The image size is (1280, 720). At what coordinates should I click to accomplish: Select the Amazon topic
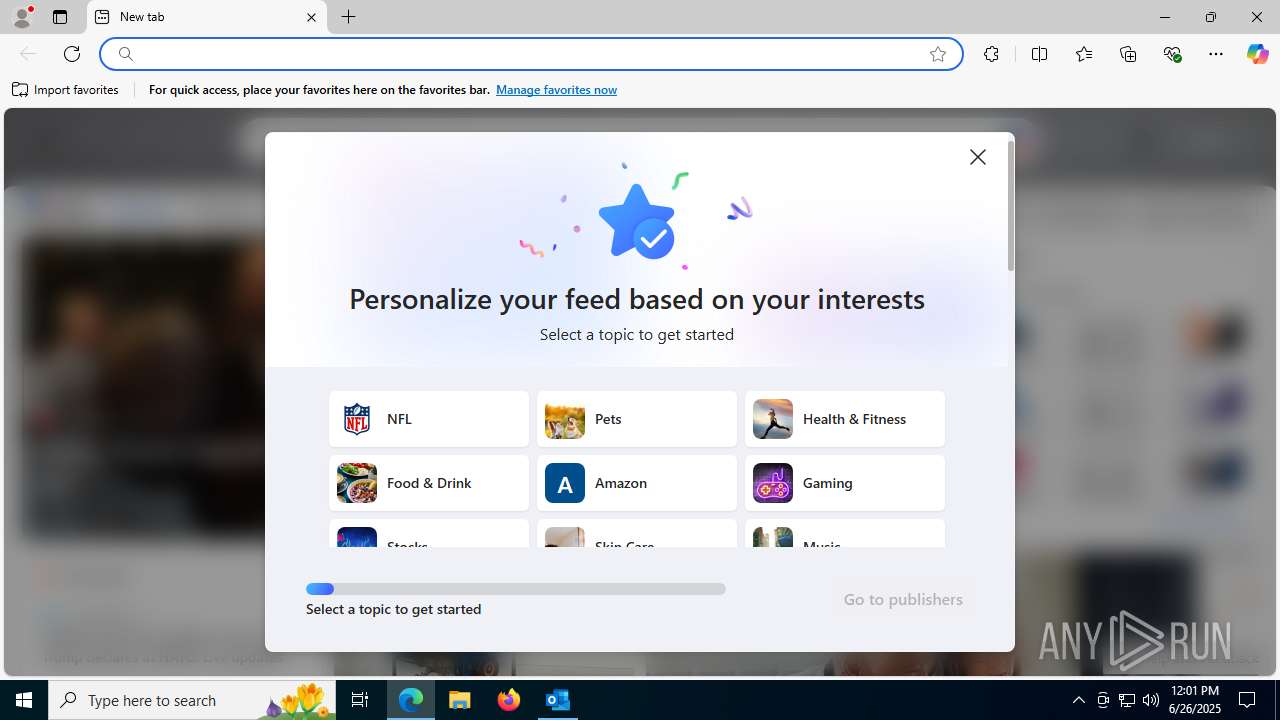(x=637, y=483)
